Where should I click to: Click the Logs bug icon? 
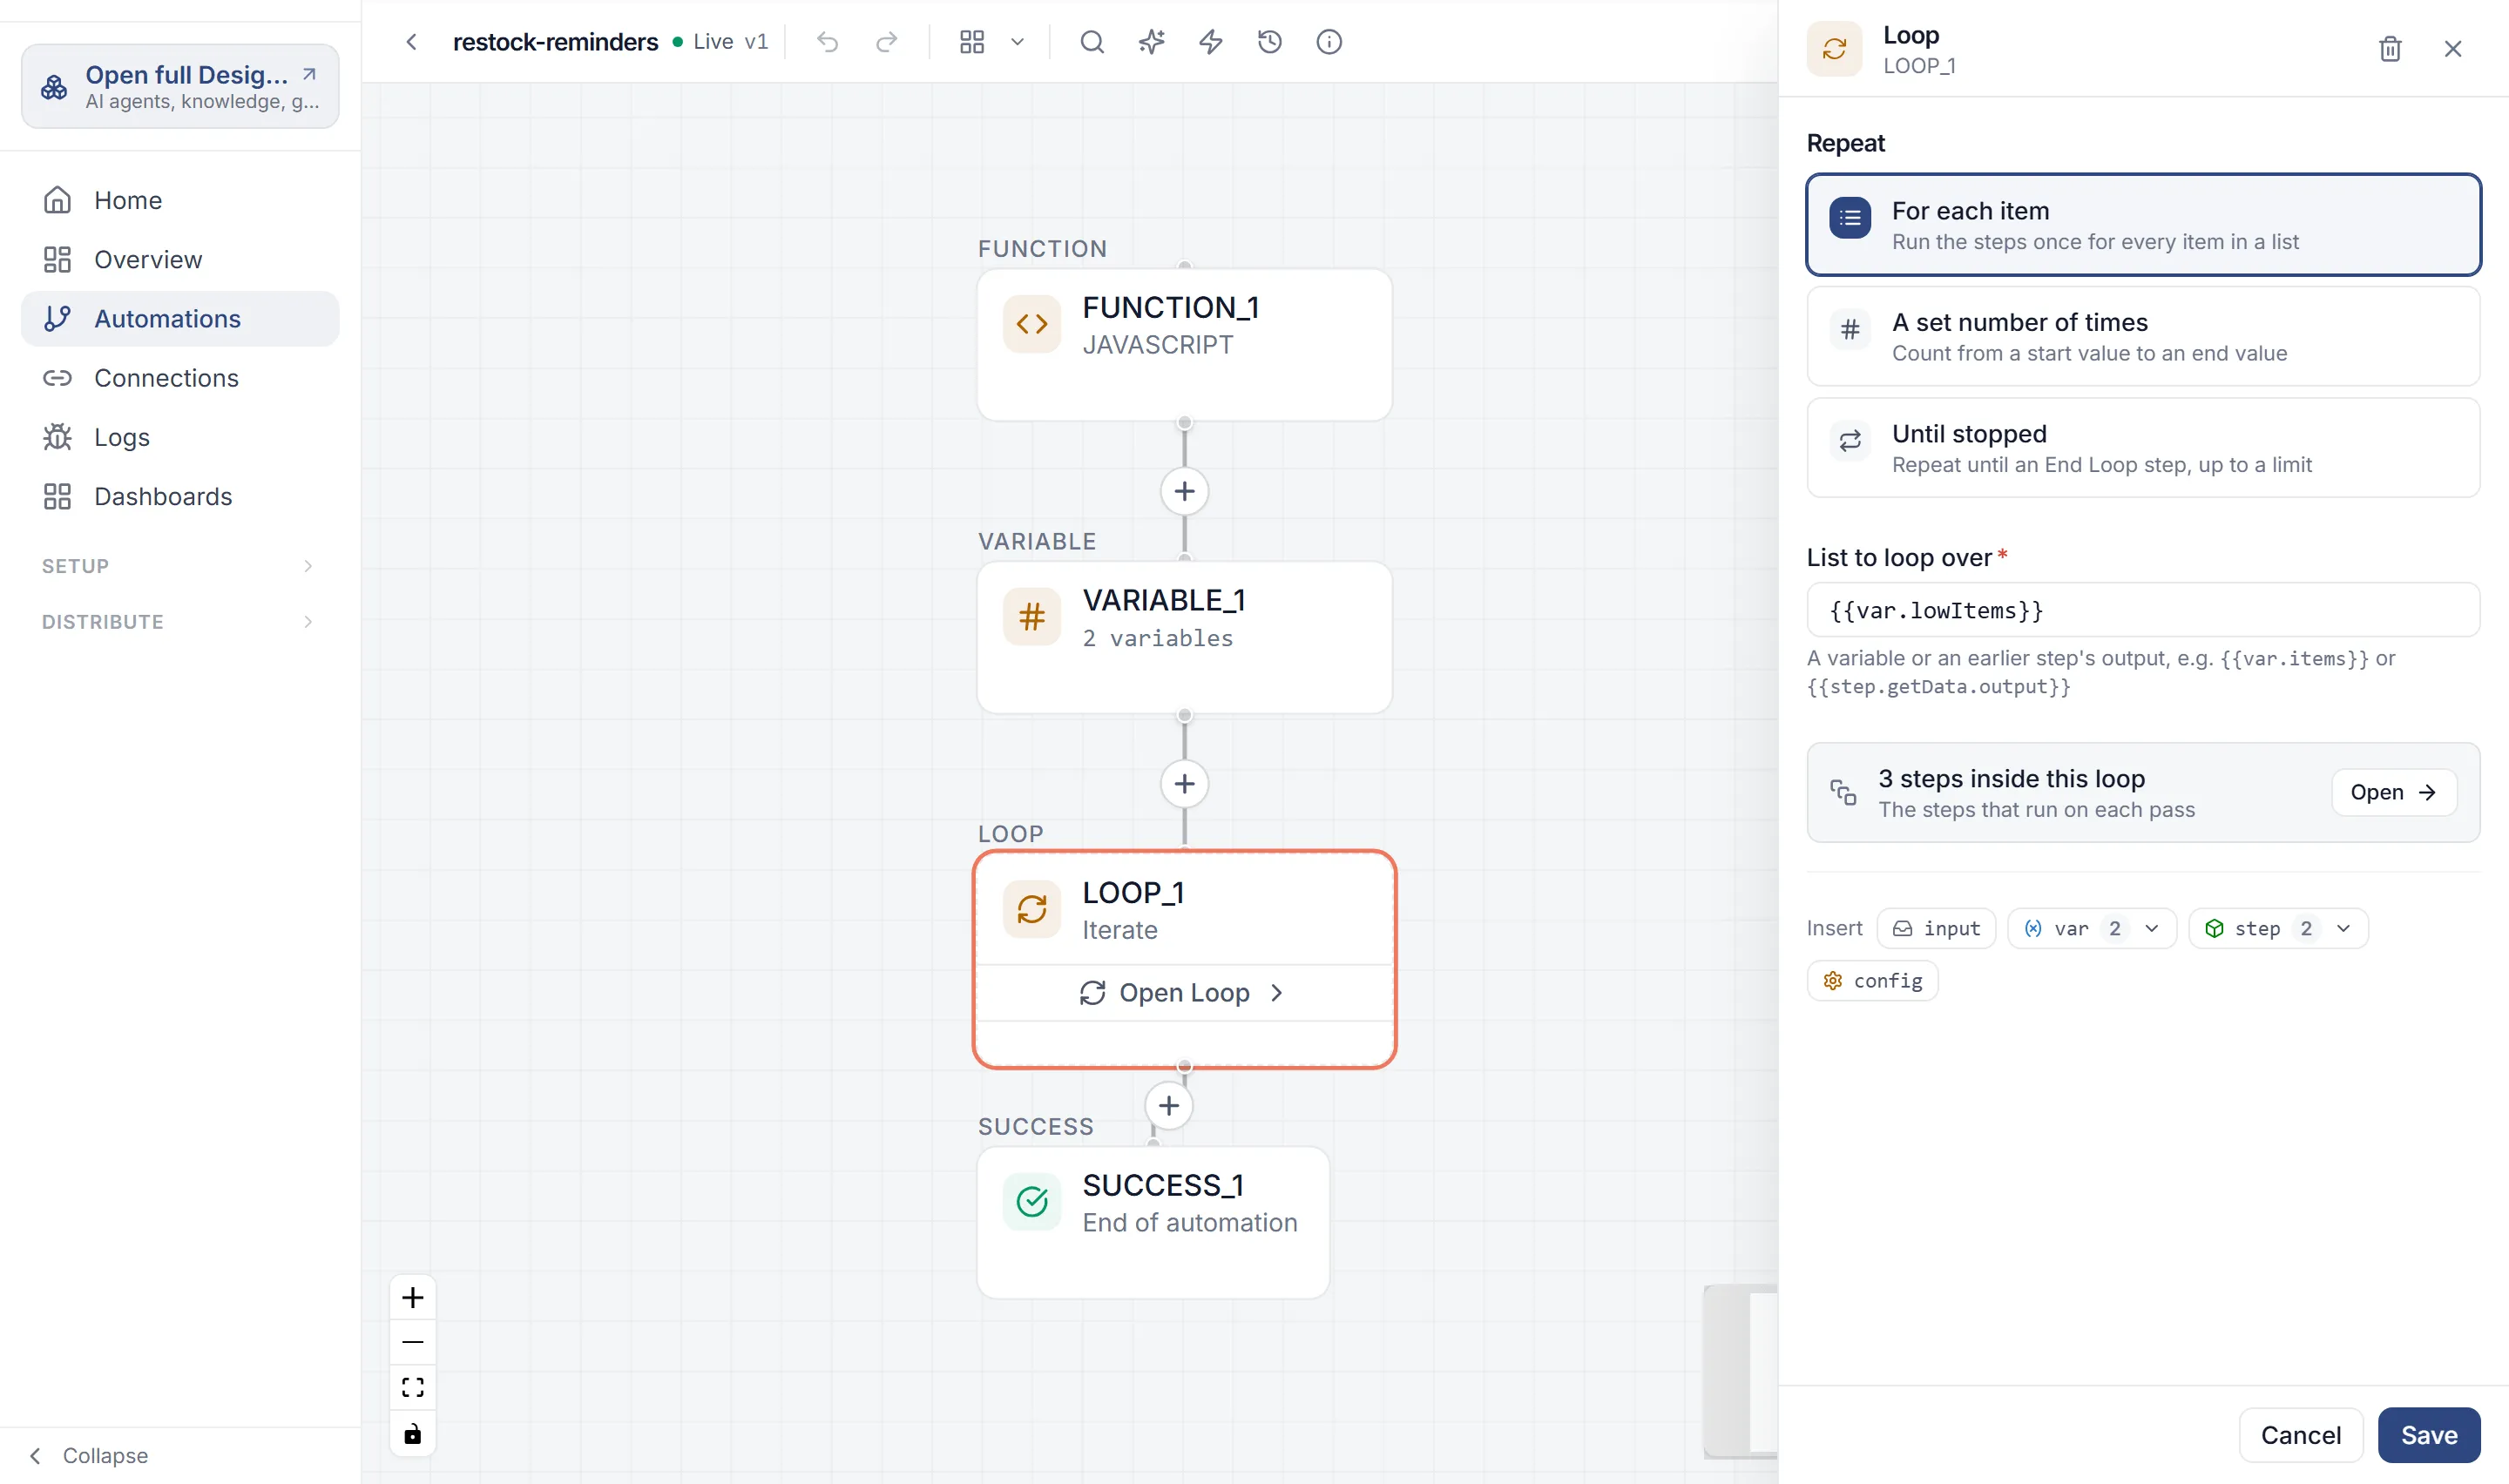point(57,437)
